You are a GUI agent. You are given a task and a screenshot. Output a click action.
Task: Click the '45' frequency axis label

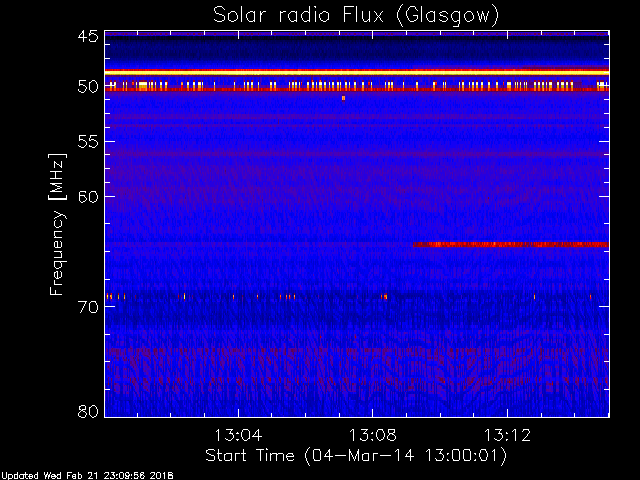[x=88, y=37]
